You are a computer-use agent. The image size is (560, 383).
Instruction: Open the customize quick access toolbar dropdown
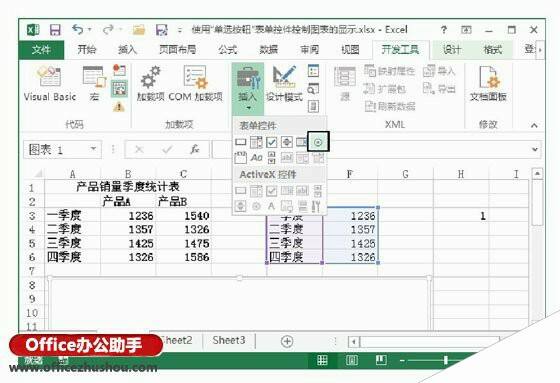coord(180,30)
